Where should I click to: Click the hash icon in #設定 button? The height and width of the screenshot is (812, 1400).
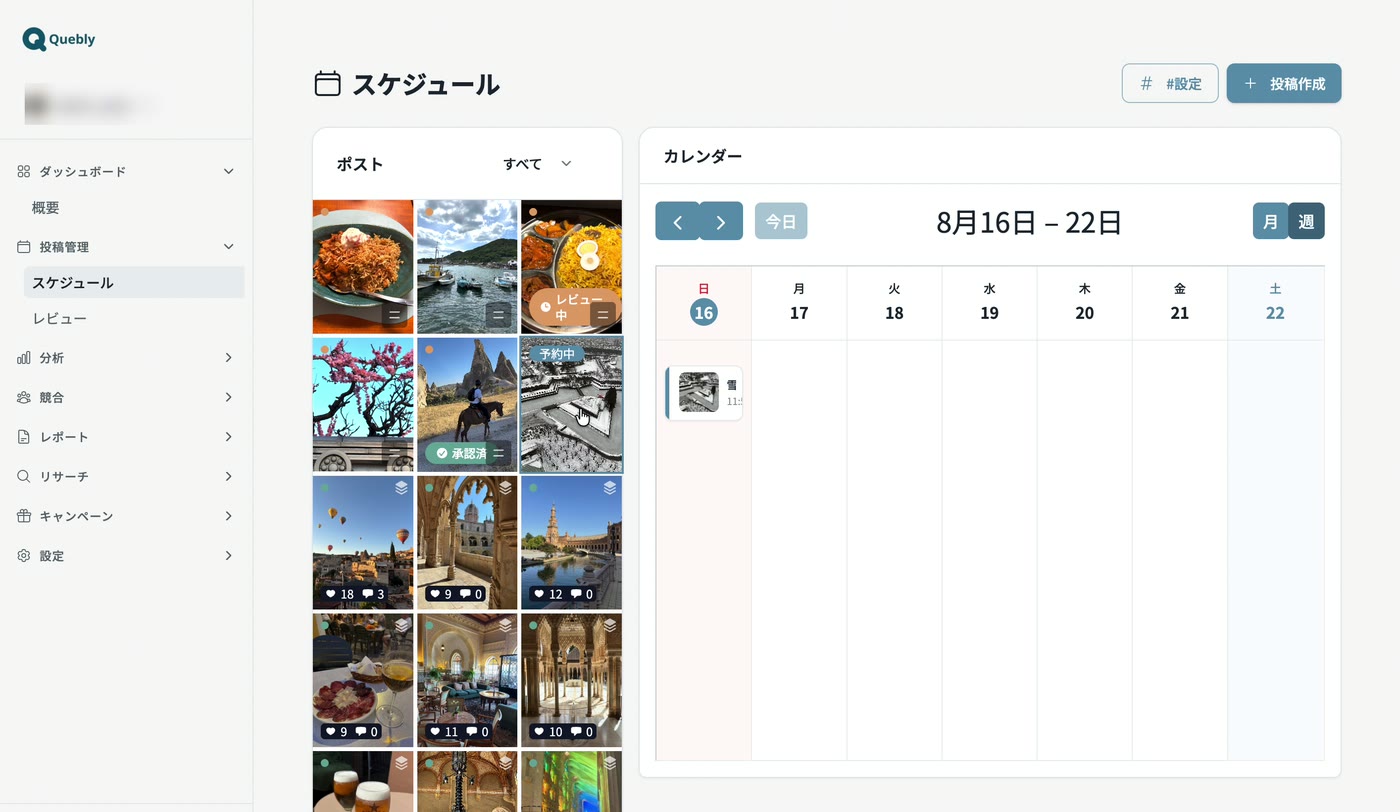click(1147, 84)
